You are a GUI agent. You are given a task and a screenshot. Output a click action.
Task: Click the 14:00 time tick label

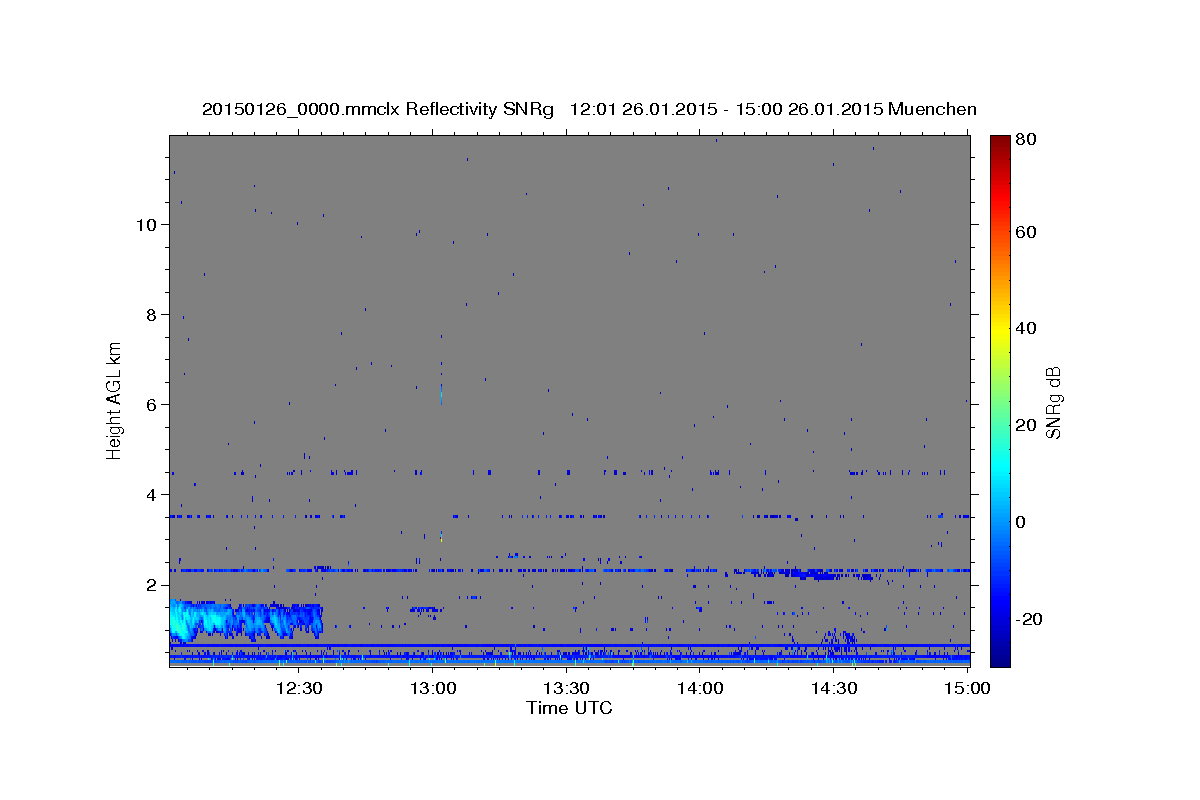701,689
